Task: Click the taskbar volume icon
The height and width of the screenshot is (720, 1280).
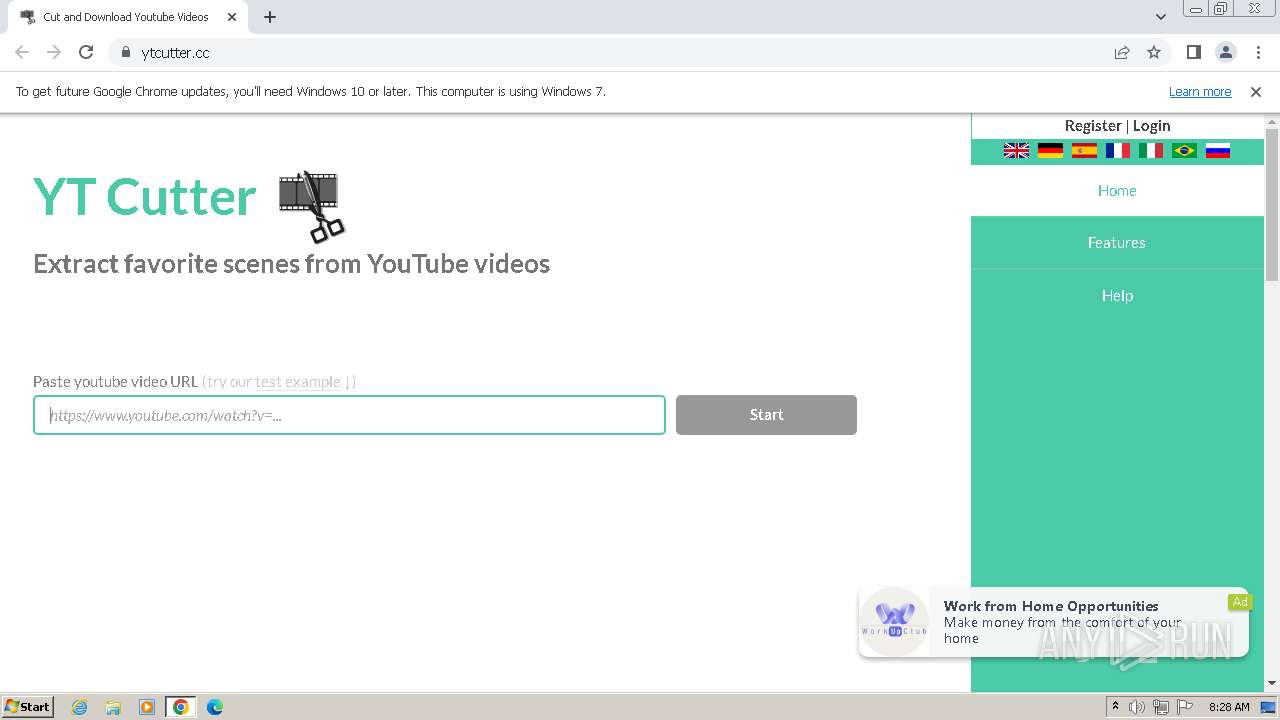Action: [1137, 707]
